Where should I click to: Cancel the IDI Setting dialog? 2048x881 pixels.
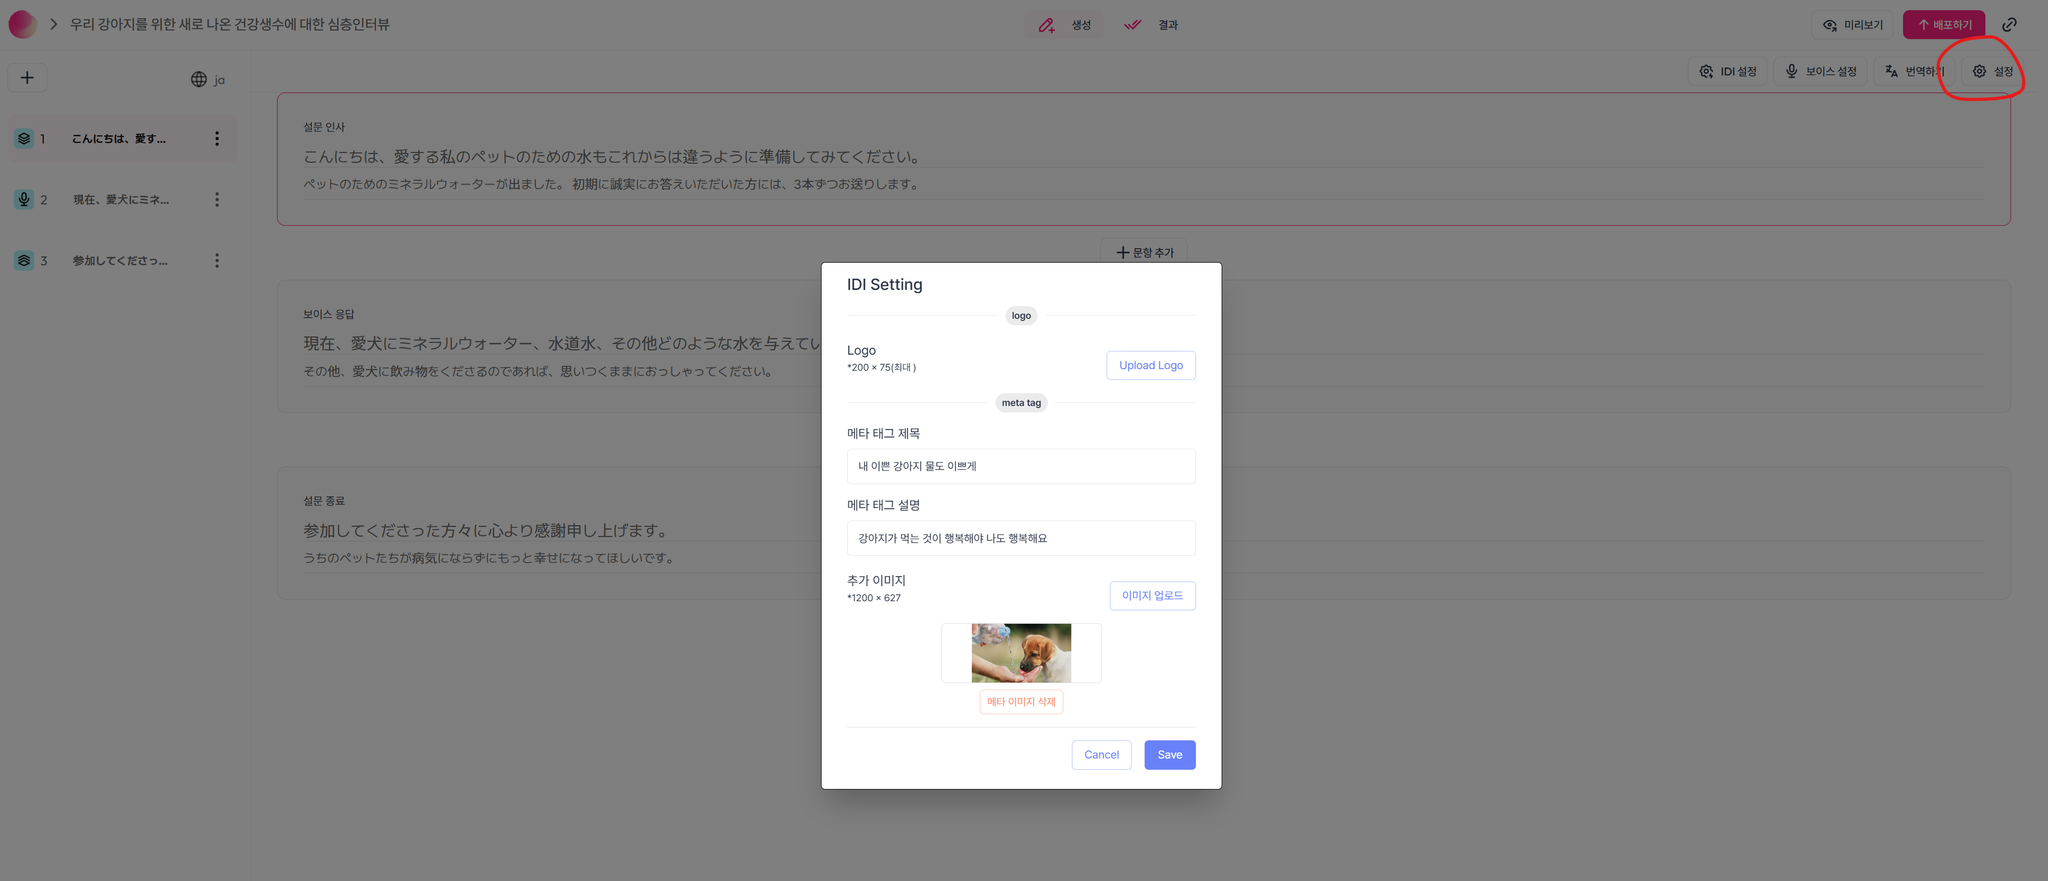1101,755
